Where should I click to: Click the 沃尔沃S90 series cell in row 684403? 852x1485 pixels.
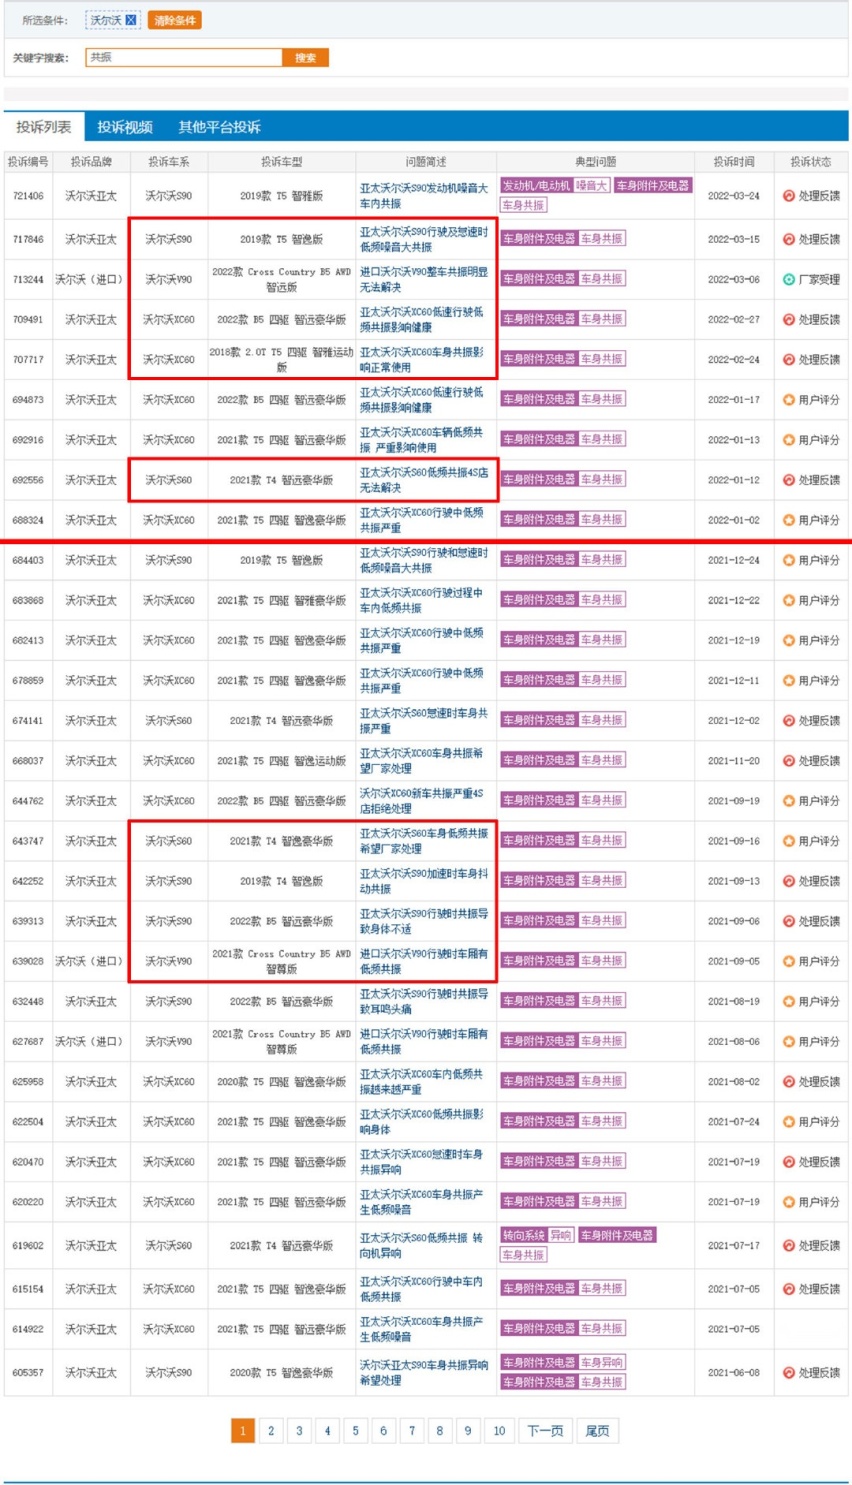click(x=169, y=561)
